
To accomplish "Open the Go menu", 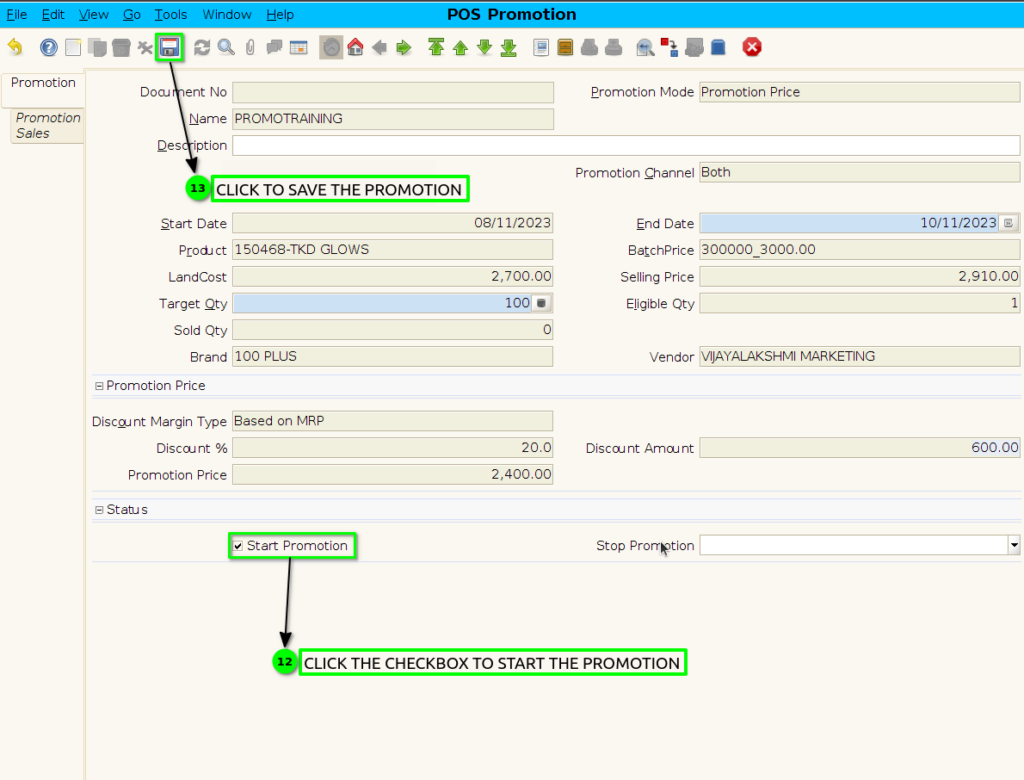I will 132,14.
